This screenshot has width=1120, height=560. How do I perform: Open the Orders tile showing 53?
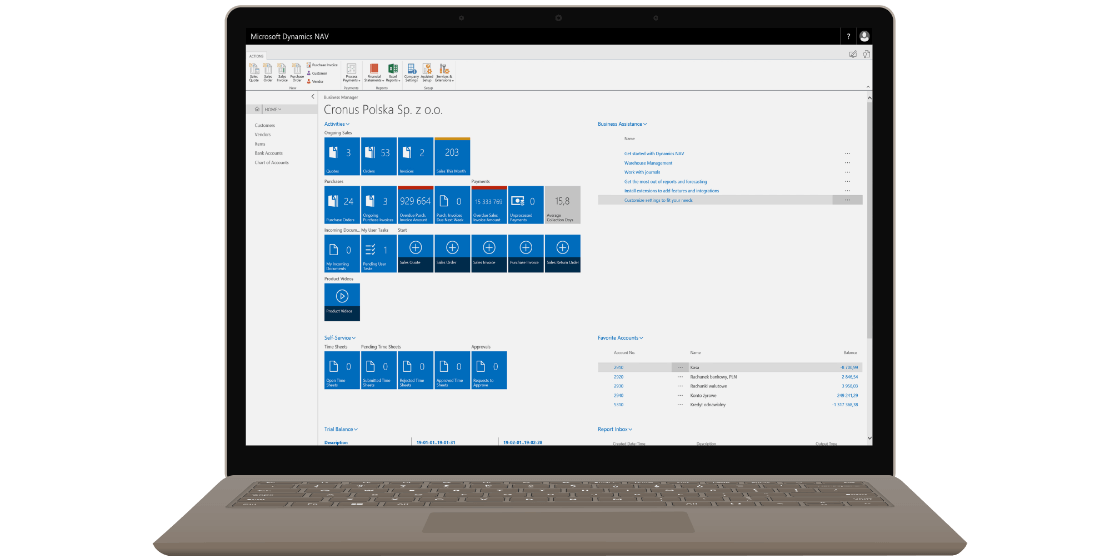click(x=379, y=156)
